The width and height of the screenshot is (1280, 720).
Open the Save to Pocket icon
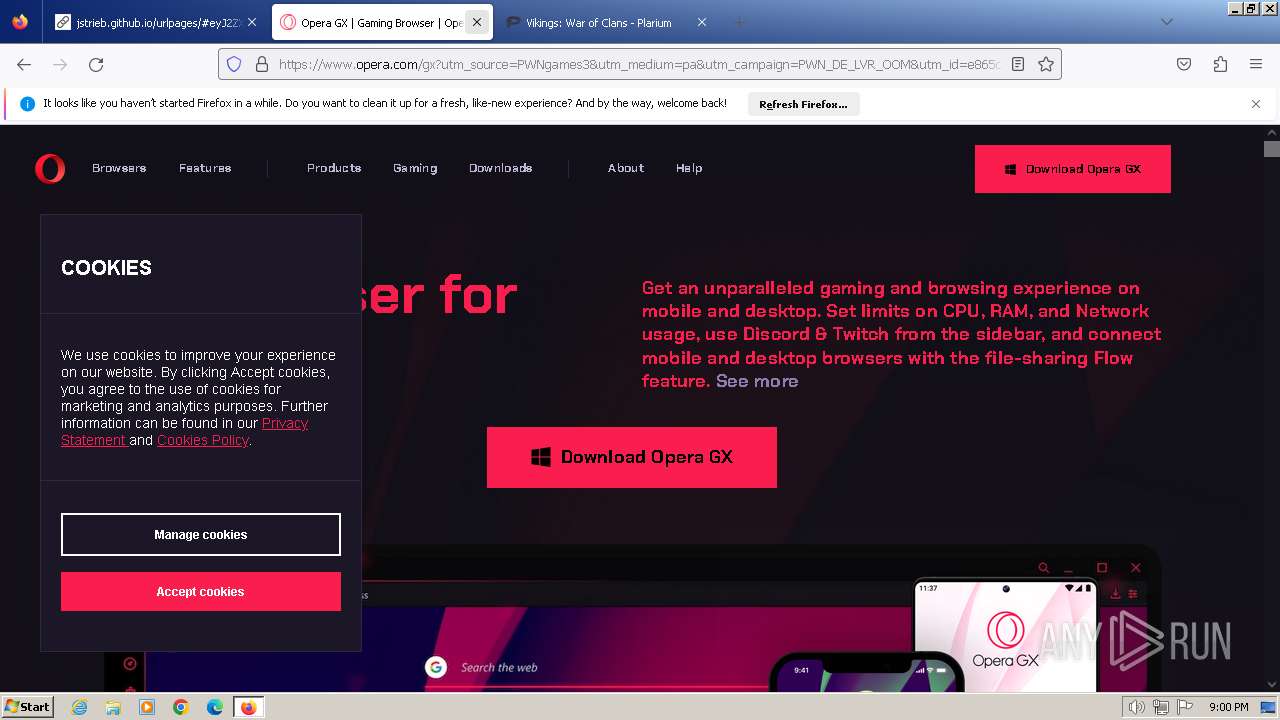pyautogui.click(x=1184, y=64)
